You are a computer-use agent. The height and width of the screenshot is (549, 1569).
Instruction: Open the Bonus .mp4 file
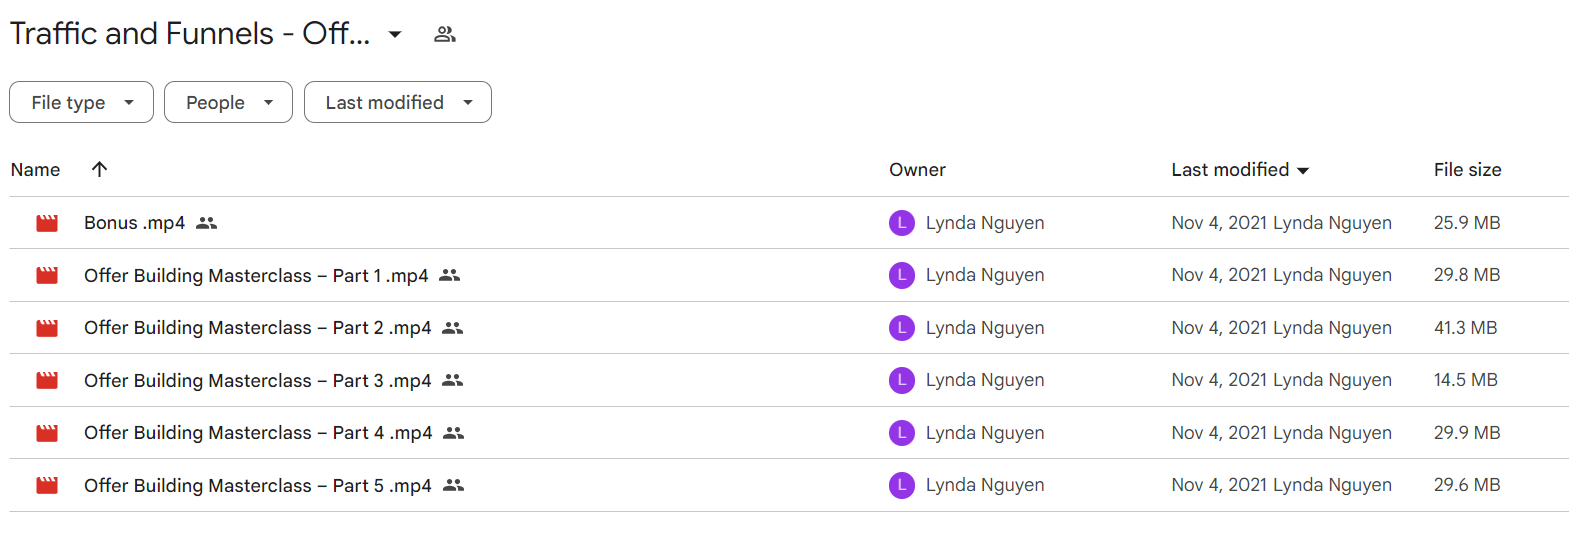(x=134, y=223)
